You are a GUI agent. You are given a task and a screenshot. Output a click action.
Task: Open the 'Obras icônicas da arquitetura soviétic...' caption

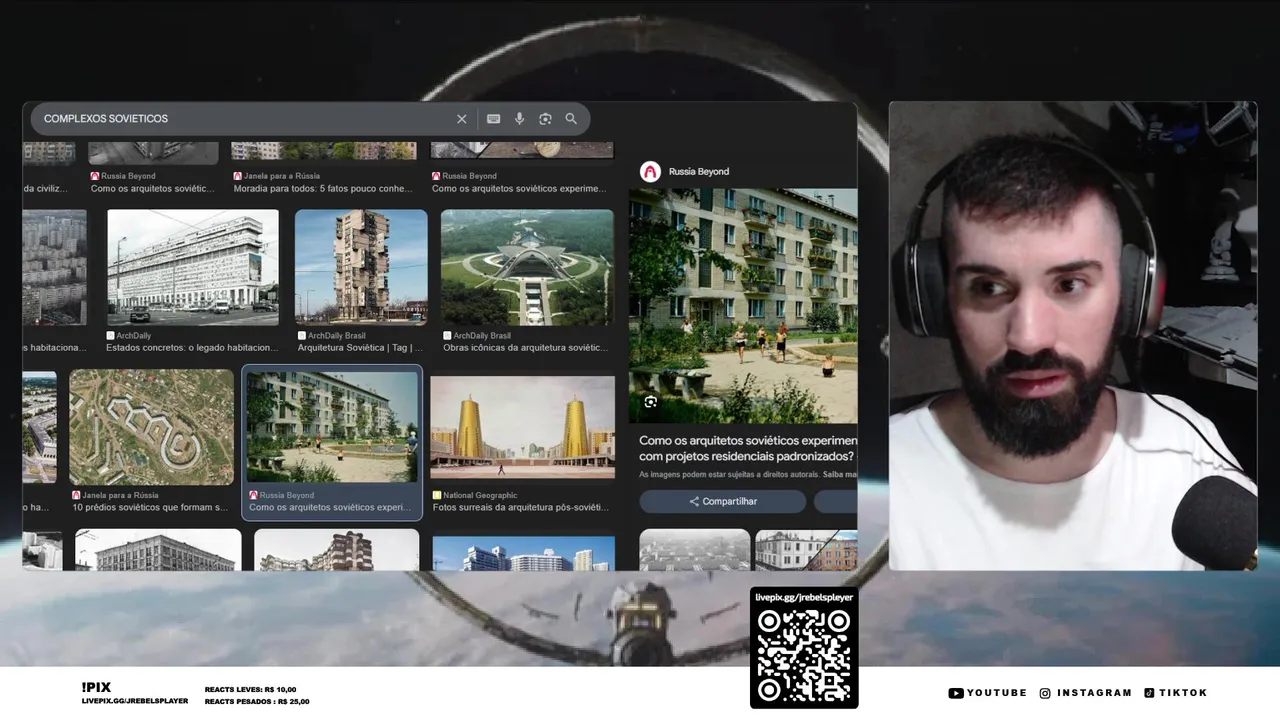[x=526, y=348]
